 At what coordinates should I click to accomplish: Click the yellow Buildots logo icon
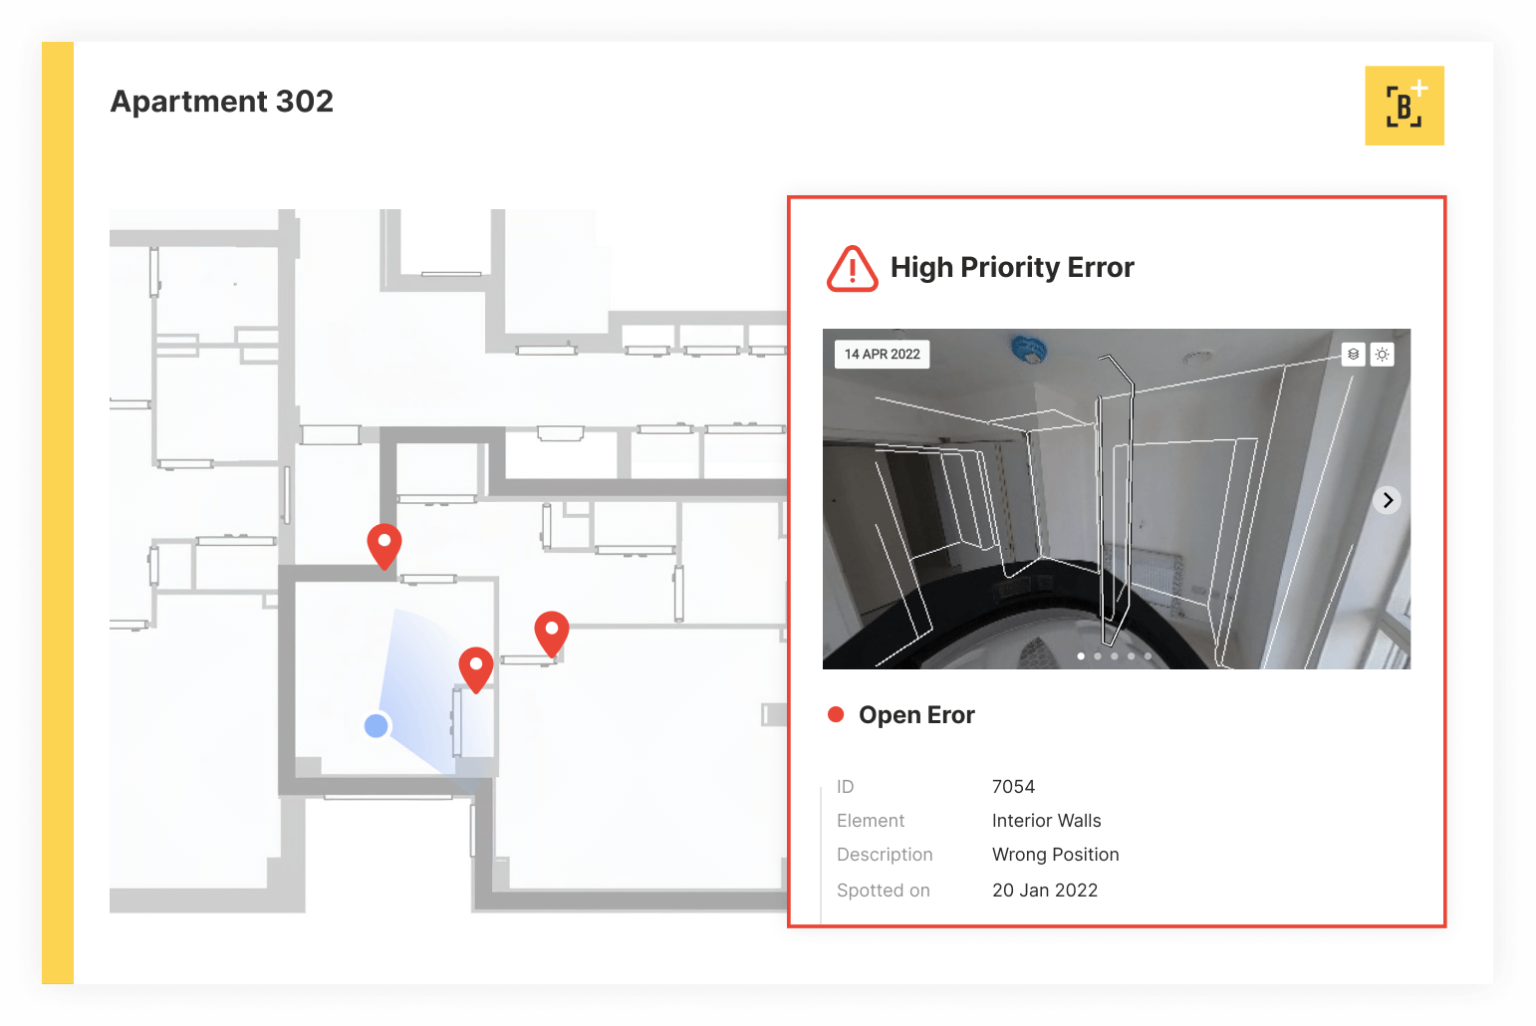tap(1403, 106)
